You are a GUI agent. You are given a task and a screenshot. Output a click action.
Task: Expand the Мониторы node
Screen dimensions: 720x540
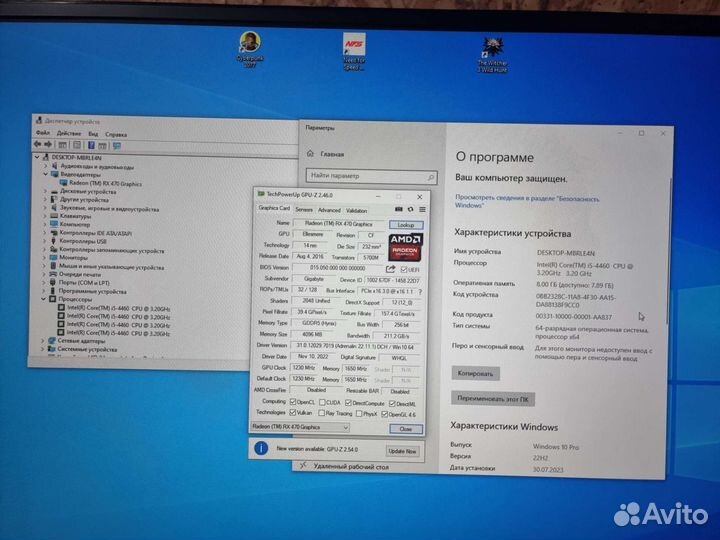point(45,258)
